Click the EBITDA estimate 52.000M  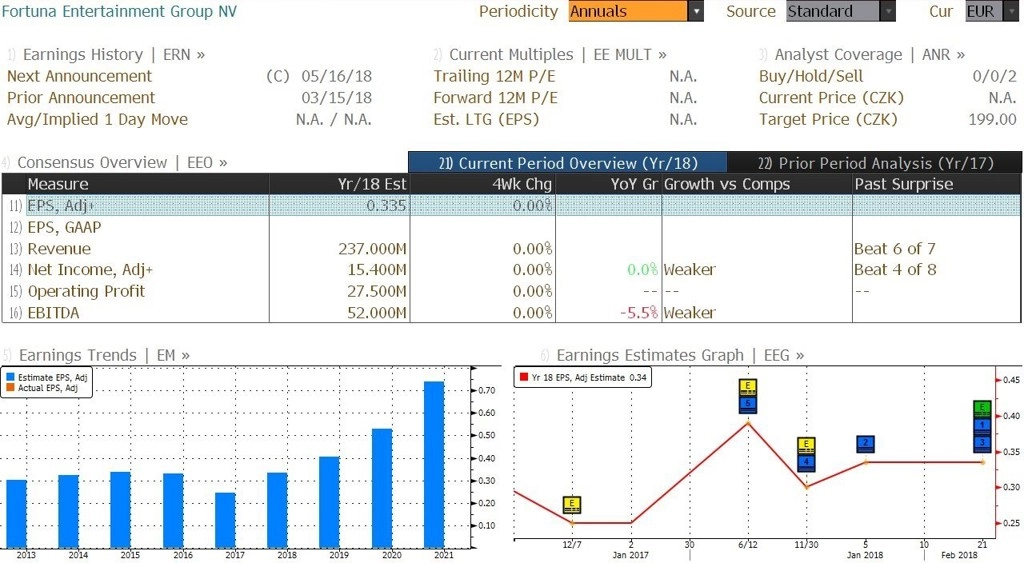point(377,313)
